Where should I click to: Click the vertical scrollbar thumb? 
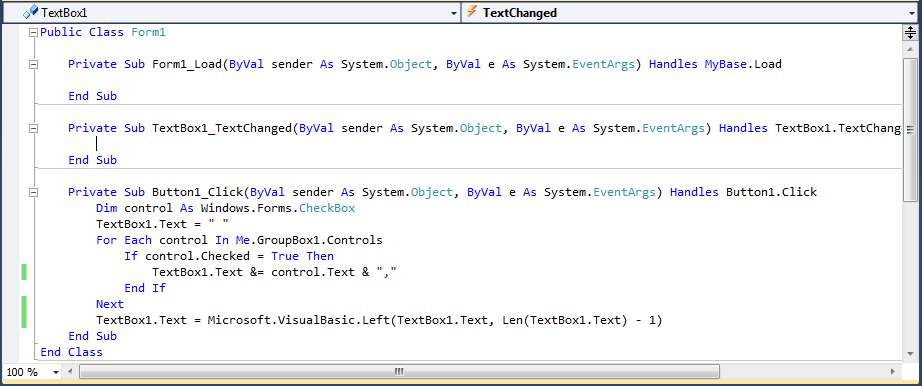pos(910,130)
